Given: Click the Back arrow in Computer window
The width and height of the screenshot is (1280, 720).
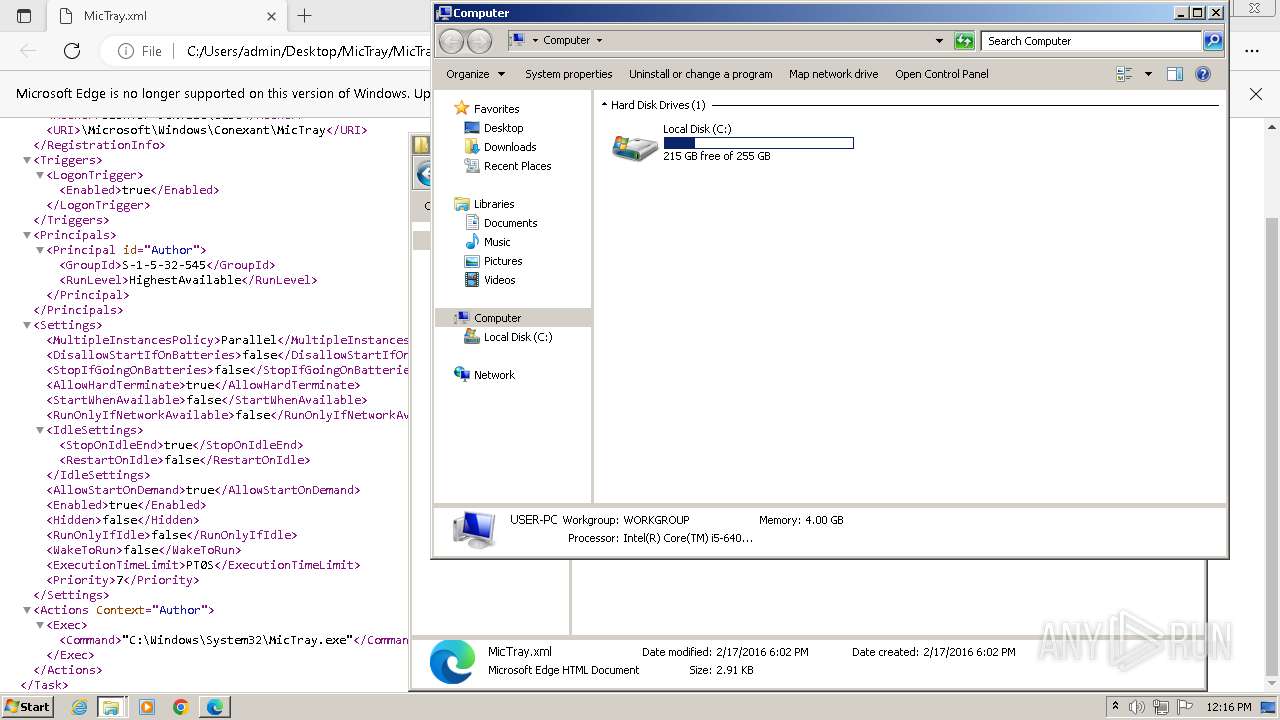Looking at the screenshot, I should pos(452,41).
